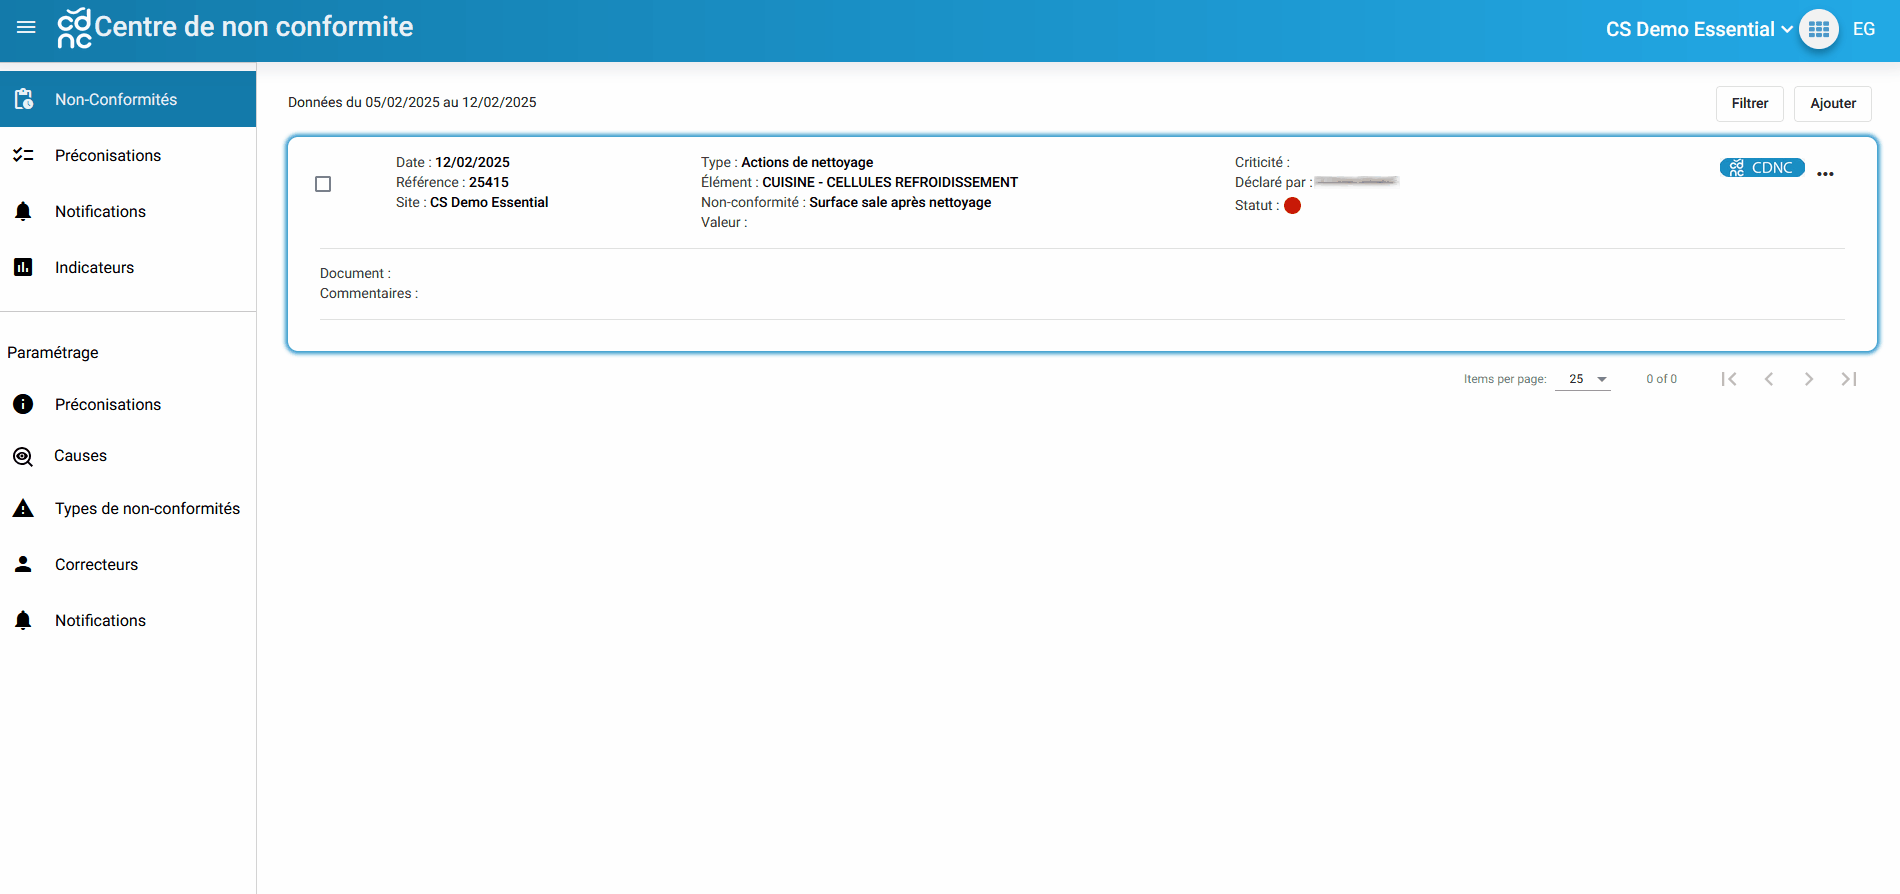Open the EG user profile initials
1900x894 pixels.
pos(1863,29)
